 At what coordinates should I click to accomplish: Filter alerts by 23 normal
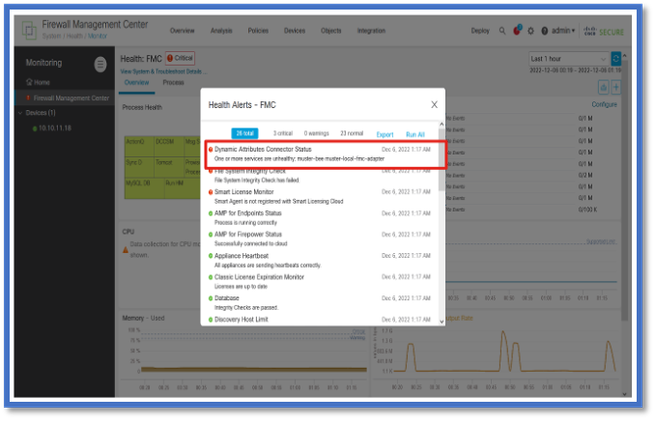click(x=352, y=133)
